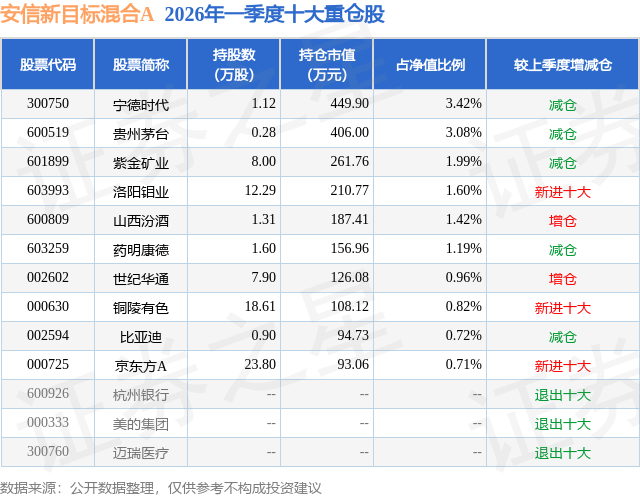Click market value 187.41
Image resolution: width=640 pixels, height=497 pixels.
click(x=349, y=219)
